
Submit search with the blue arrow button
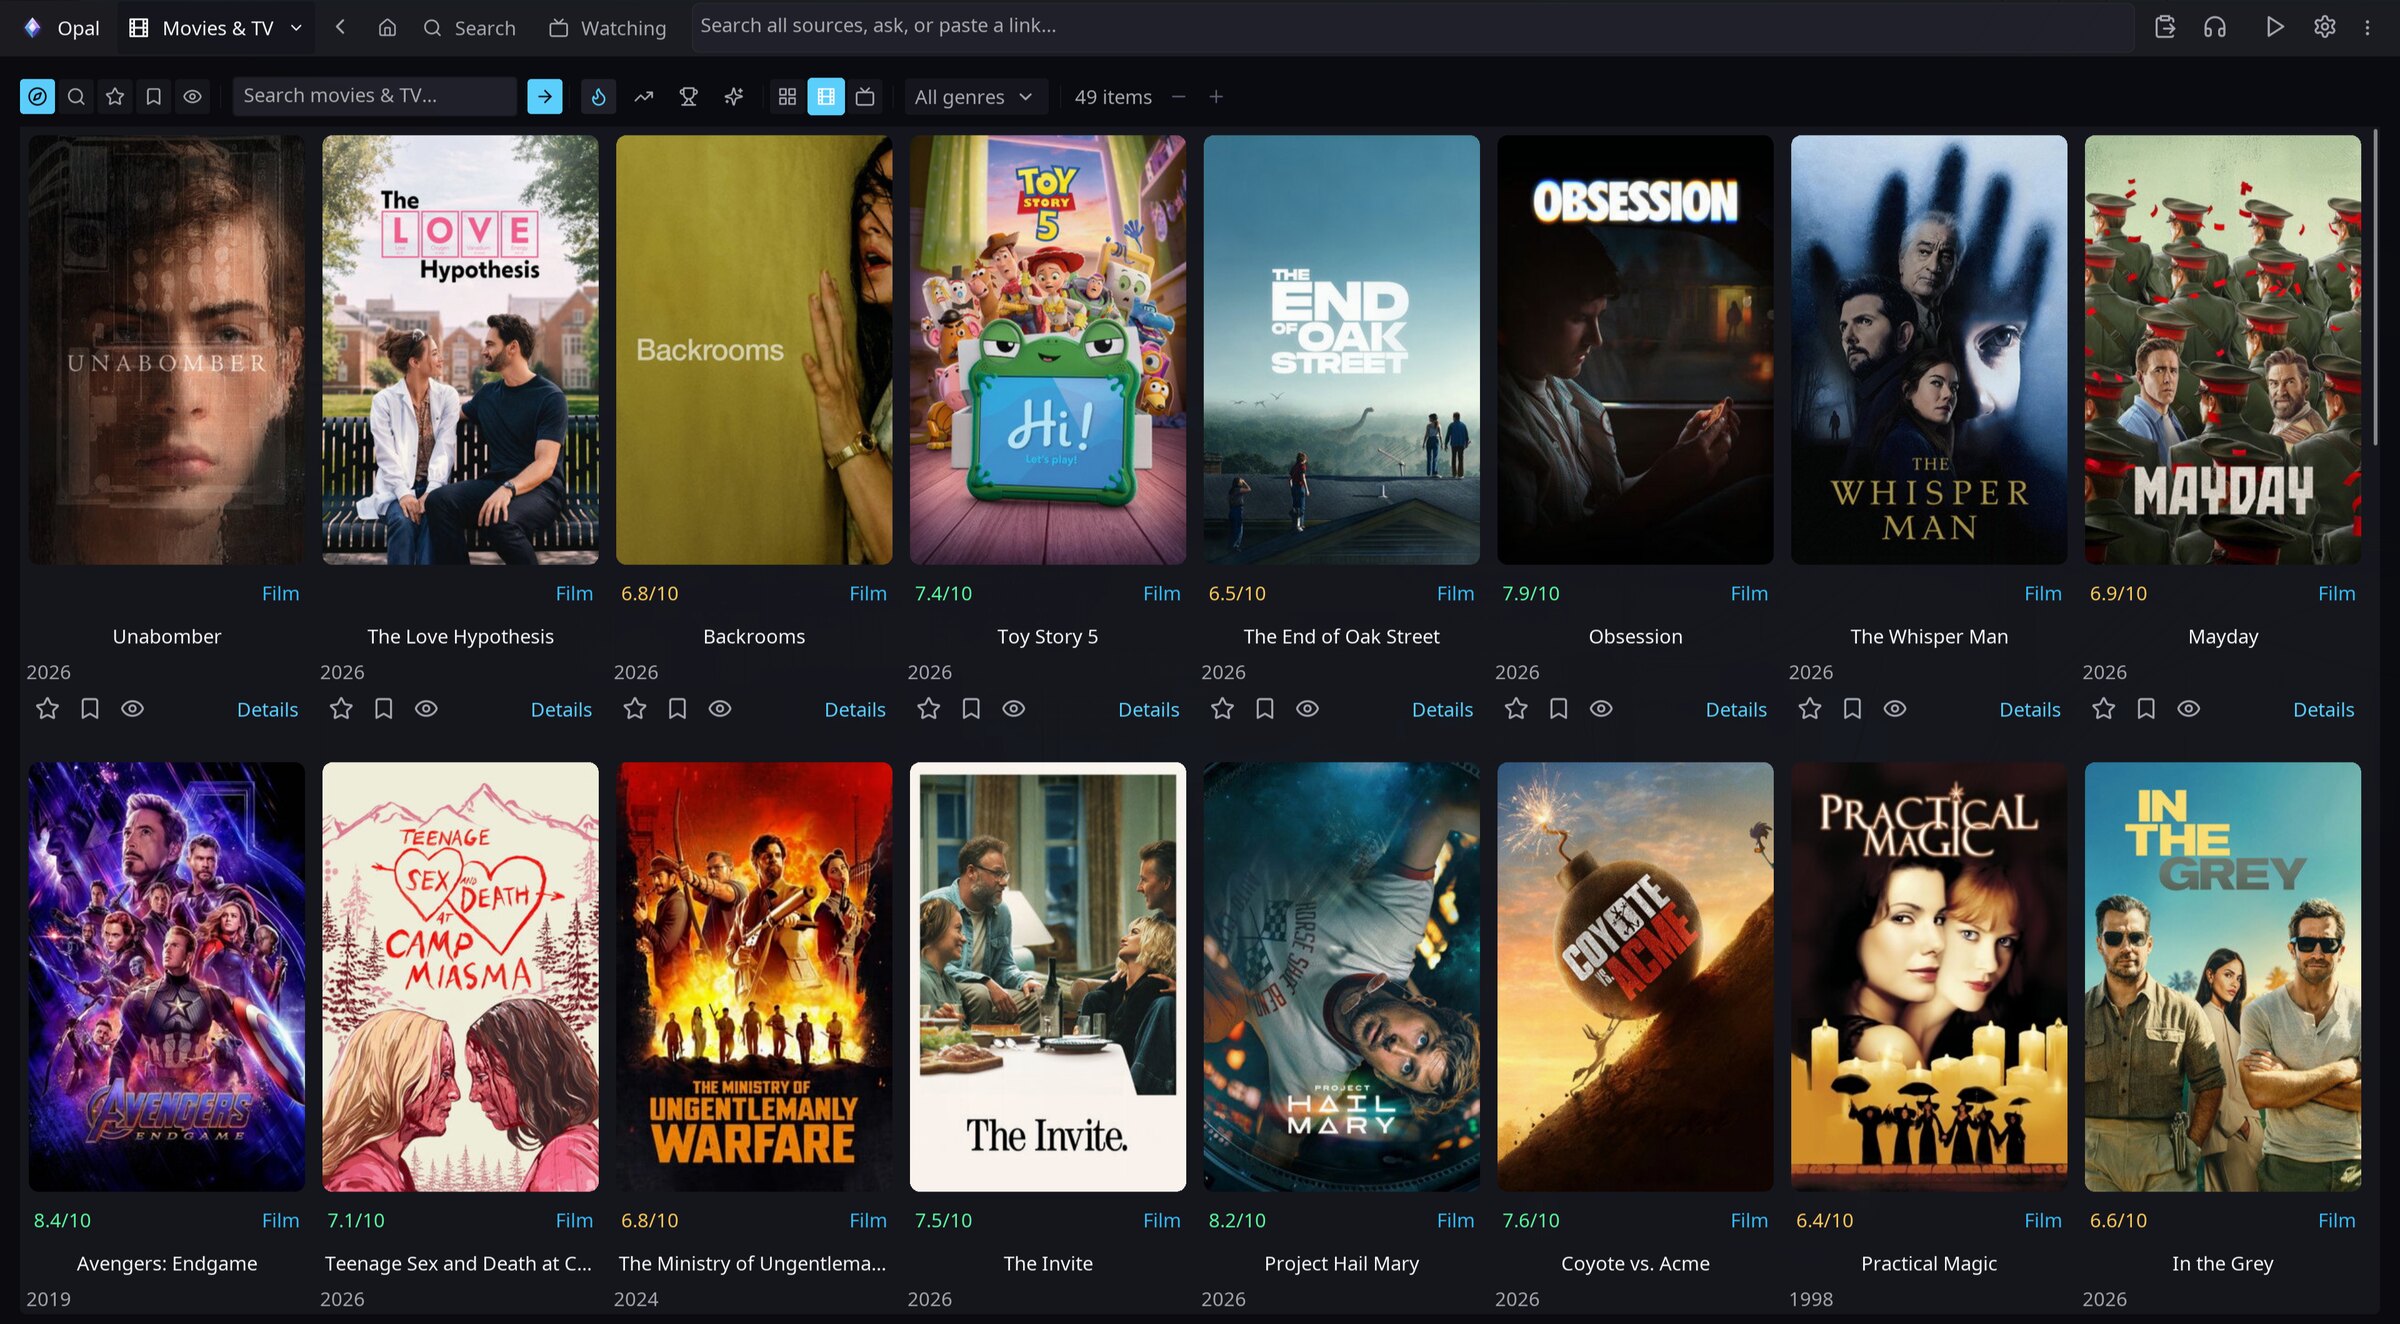click(x=544, y=96)
